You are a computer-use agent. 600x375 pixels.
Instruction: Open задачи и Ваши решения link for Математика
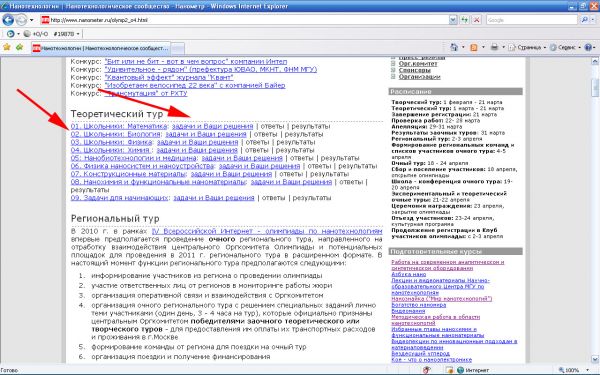click(x=212, y=126)
